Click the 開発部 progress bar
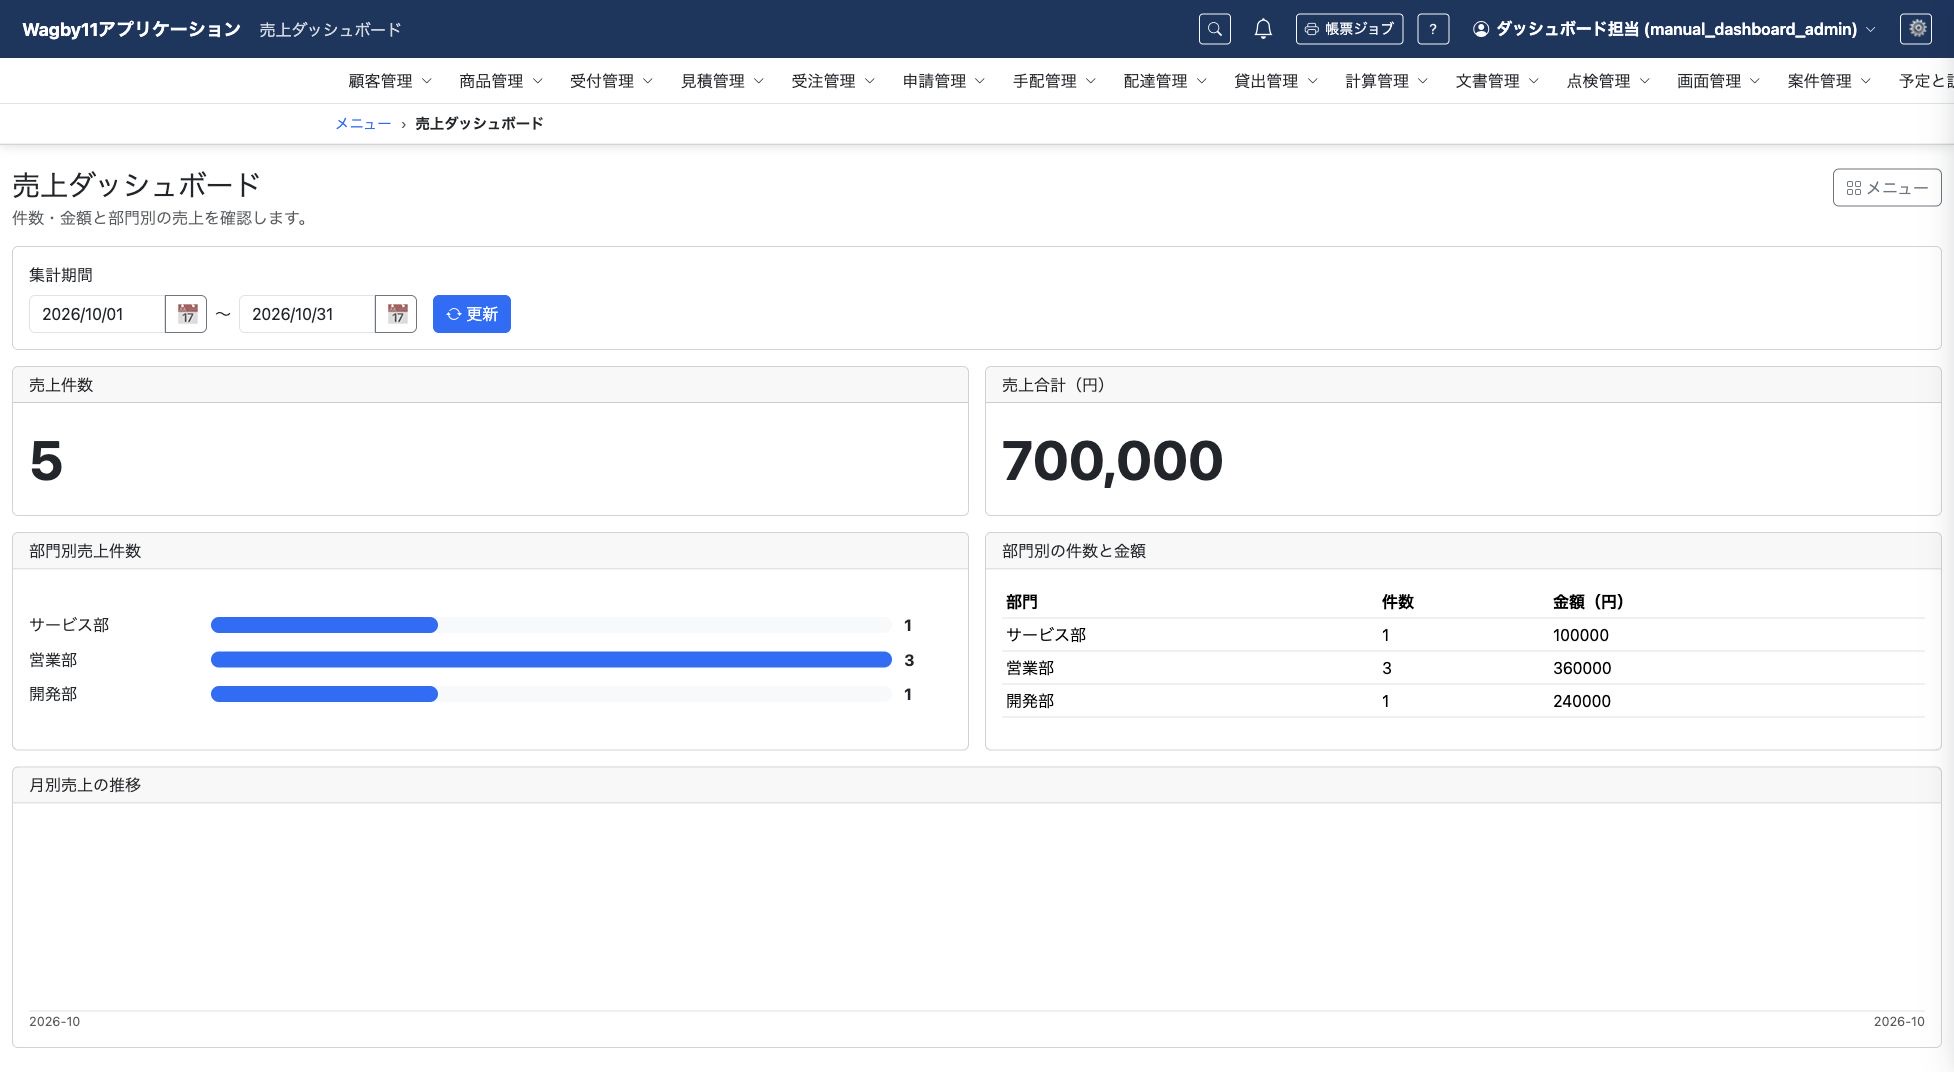The image size is (1954, 1072). coord(551,694)
